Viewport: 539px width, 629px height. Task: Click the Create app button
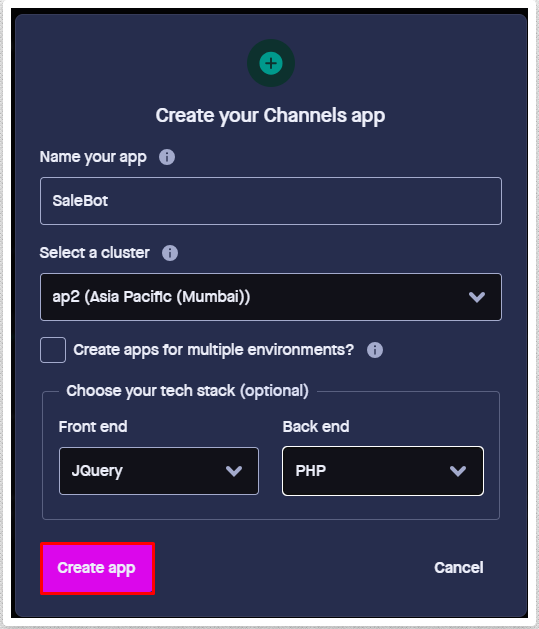tap(97, 568)
